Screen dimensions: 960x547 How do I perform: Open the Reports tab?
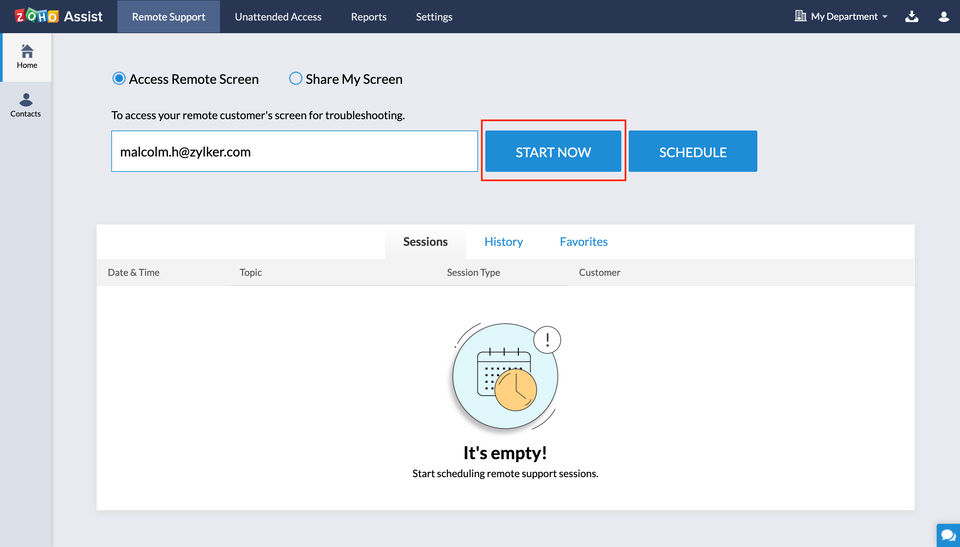tap(369, 17)
